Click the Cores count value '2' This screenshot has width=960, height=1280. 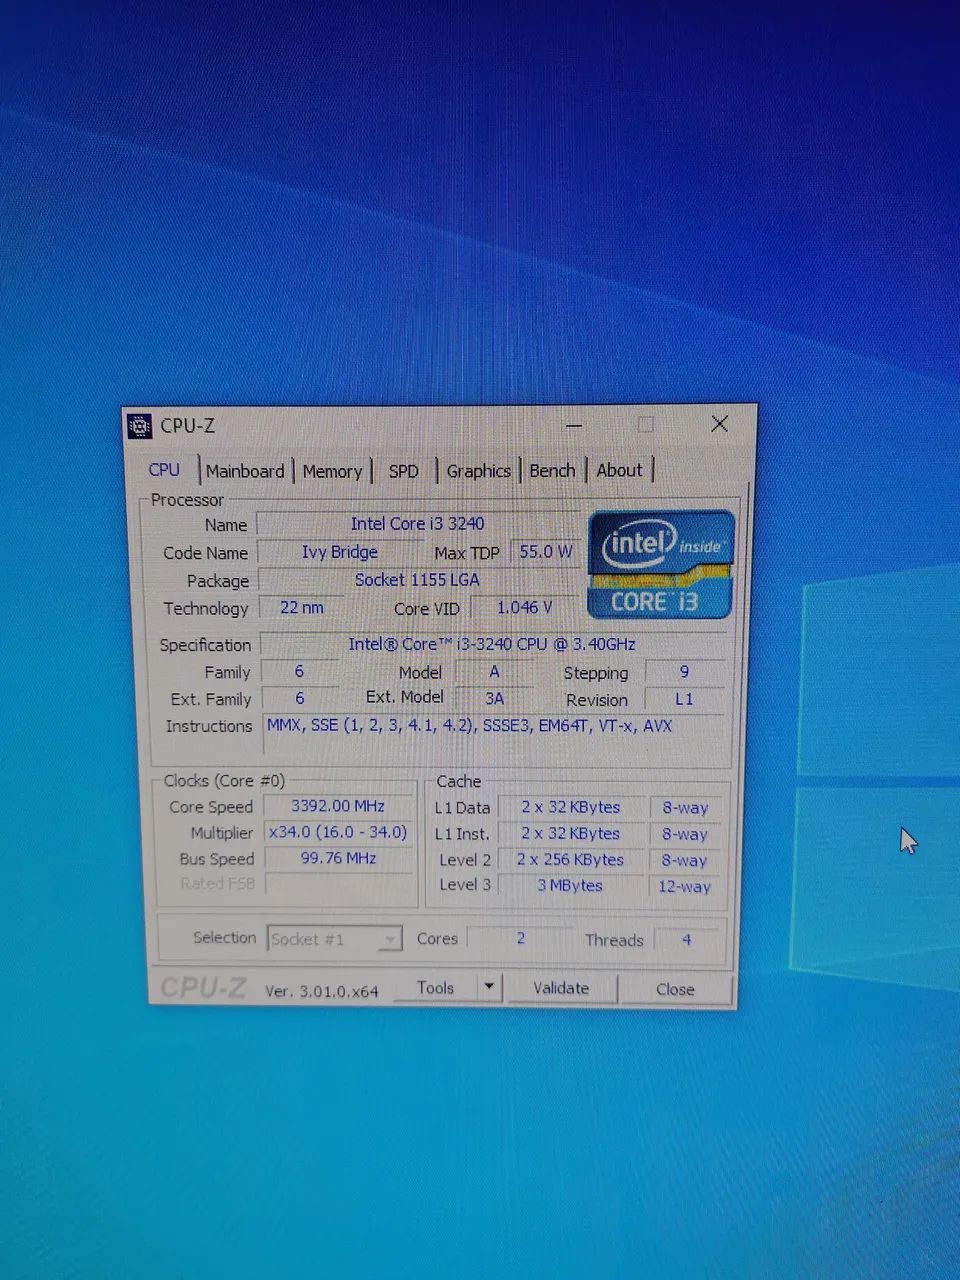tap(520, 939)
